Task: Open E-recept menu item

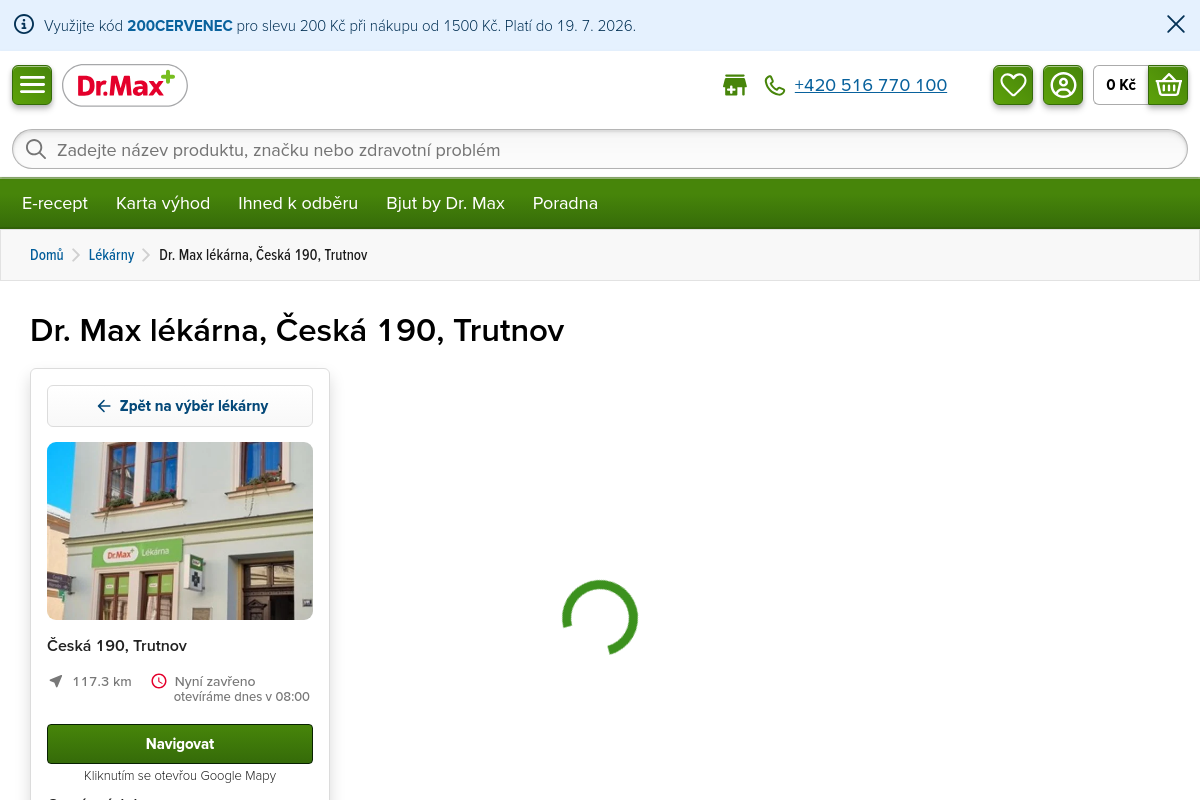Action: tap(55, 203)
